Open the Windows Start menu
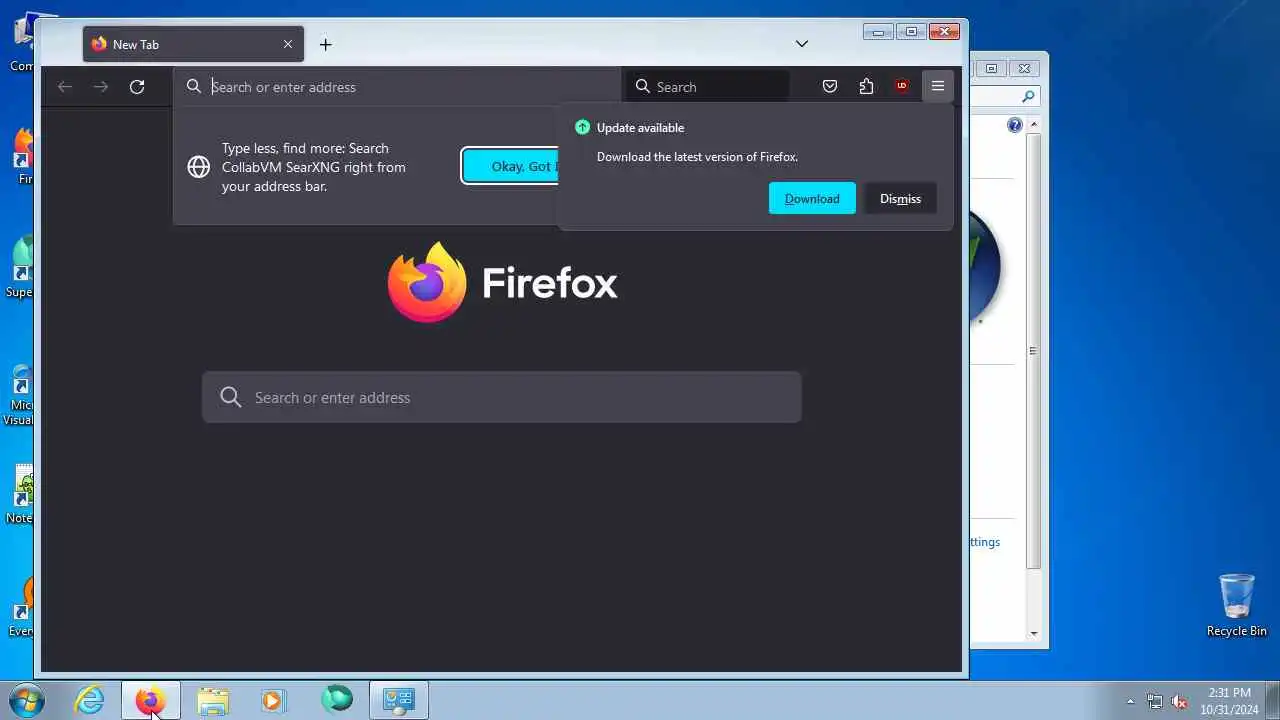The height and width of the screenshot is (720, 1280). click(27, 700)
